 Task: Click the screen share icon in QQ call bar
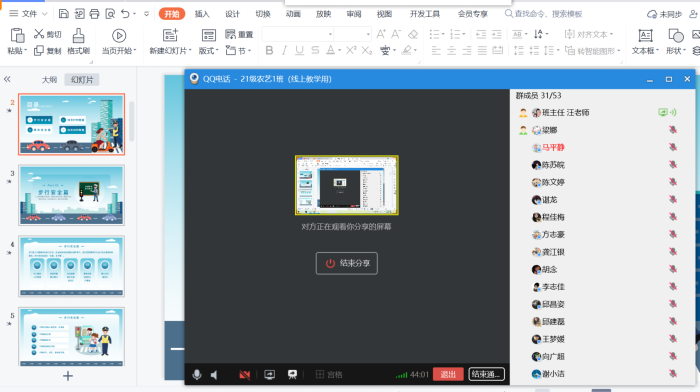(269, 375)
